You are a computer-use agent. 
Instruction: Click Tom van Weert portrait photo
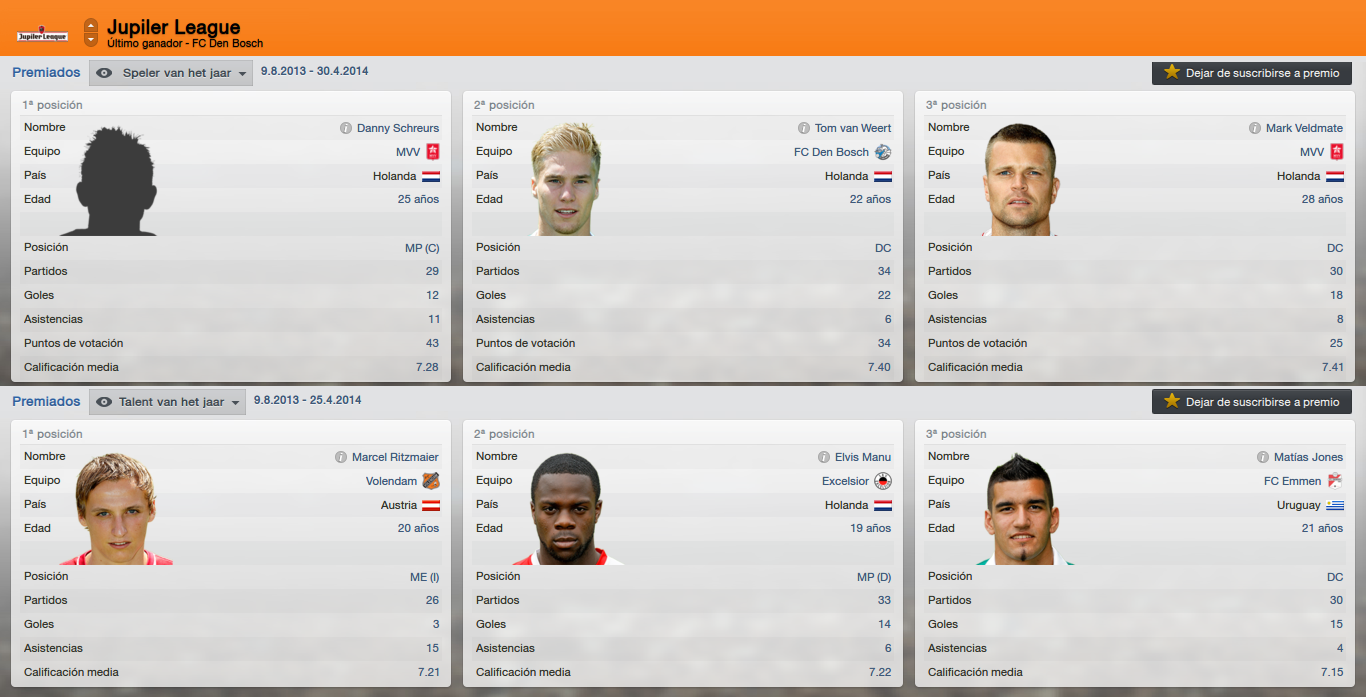[566, 178]
